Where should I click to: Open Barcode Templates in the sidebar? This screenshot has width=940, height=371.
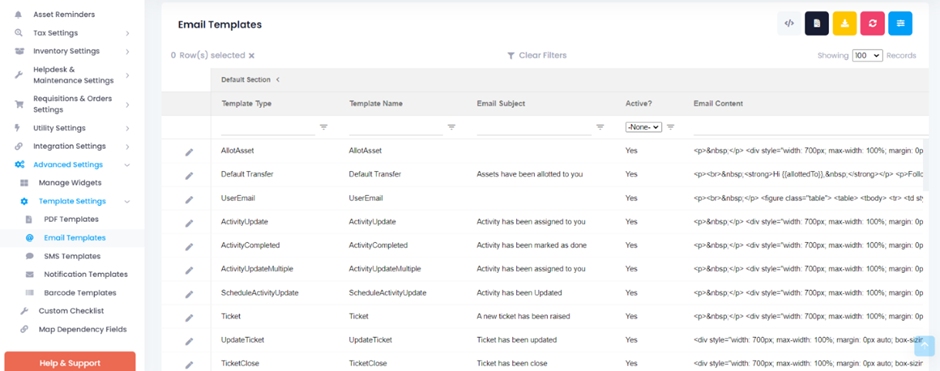(80, 293)
